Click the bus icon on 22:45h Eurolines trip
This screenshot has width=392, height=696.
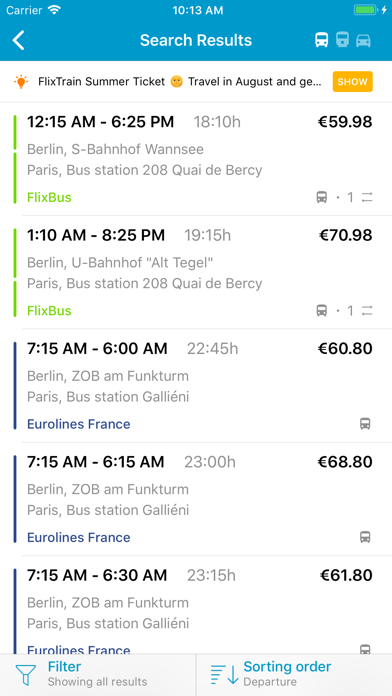(365, 424)
